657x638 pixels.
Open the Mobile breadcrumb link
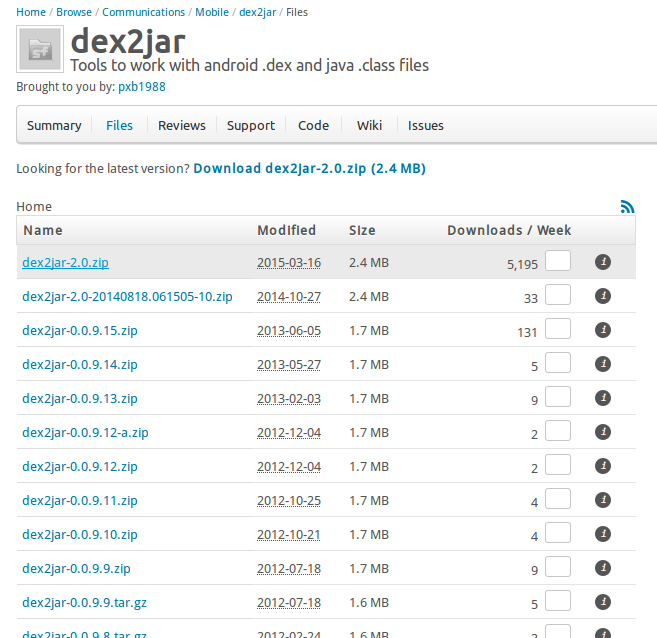point(212,12)
